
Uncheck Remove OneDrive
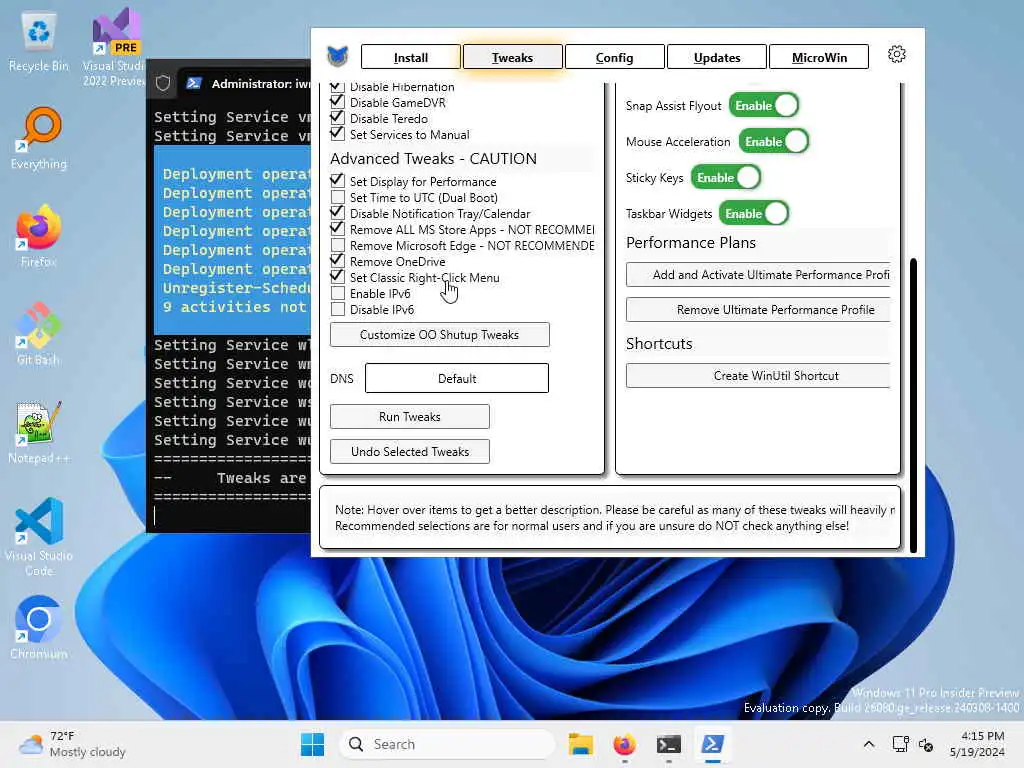click(337, 261)
